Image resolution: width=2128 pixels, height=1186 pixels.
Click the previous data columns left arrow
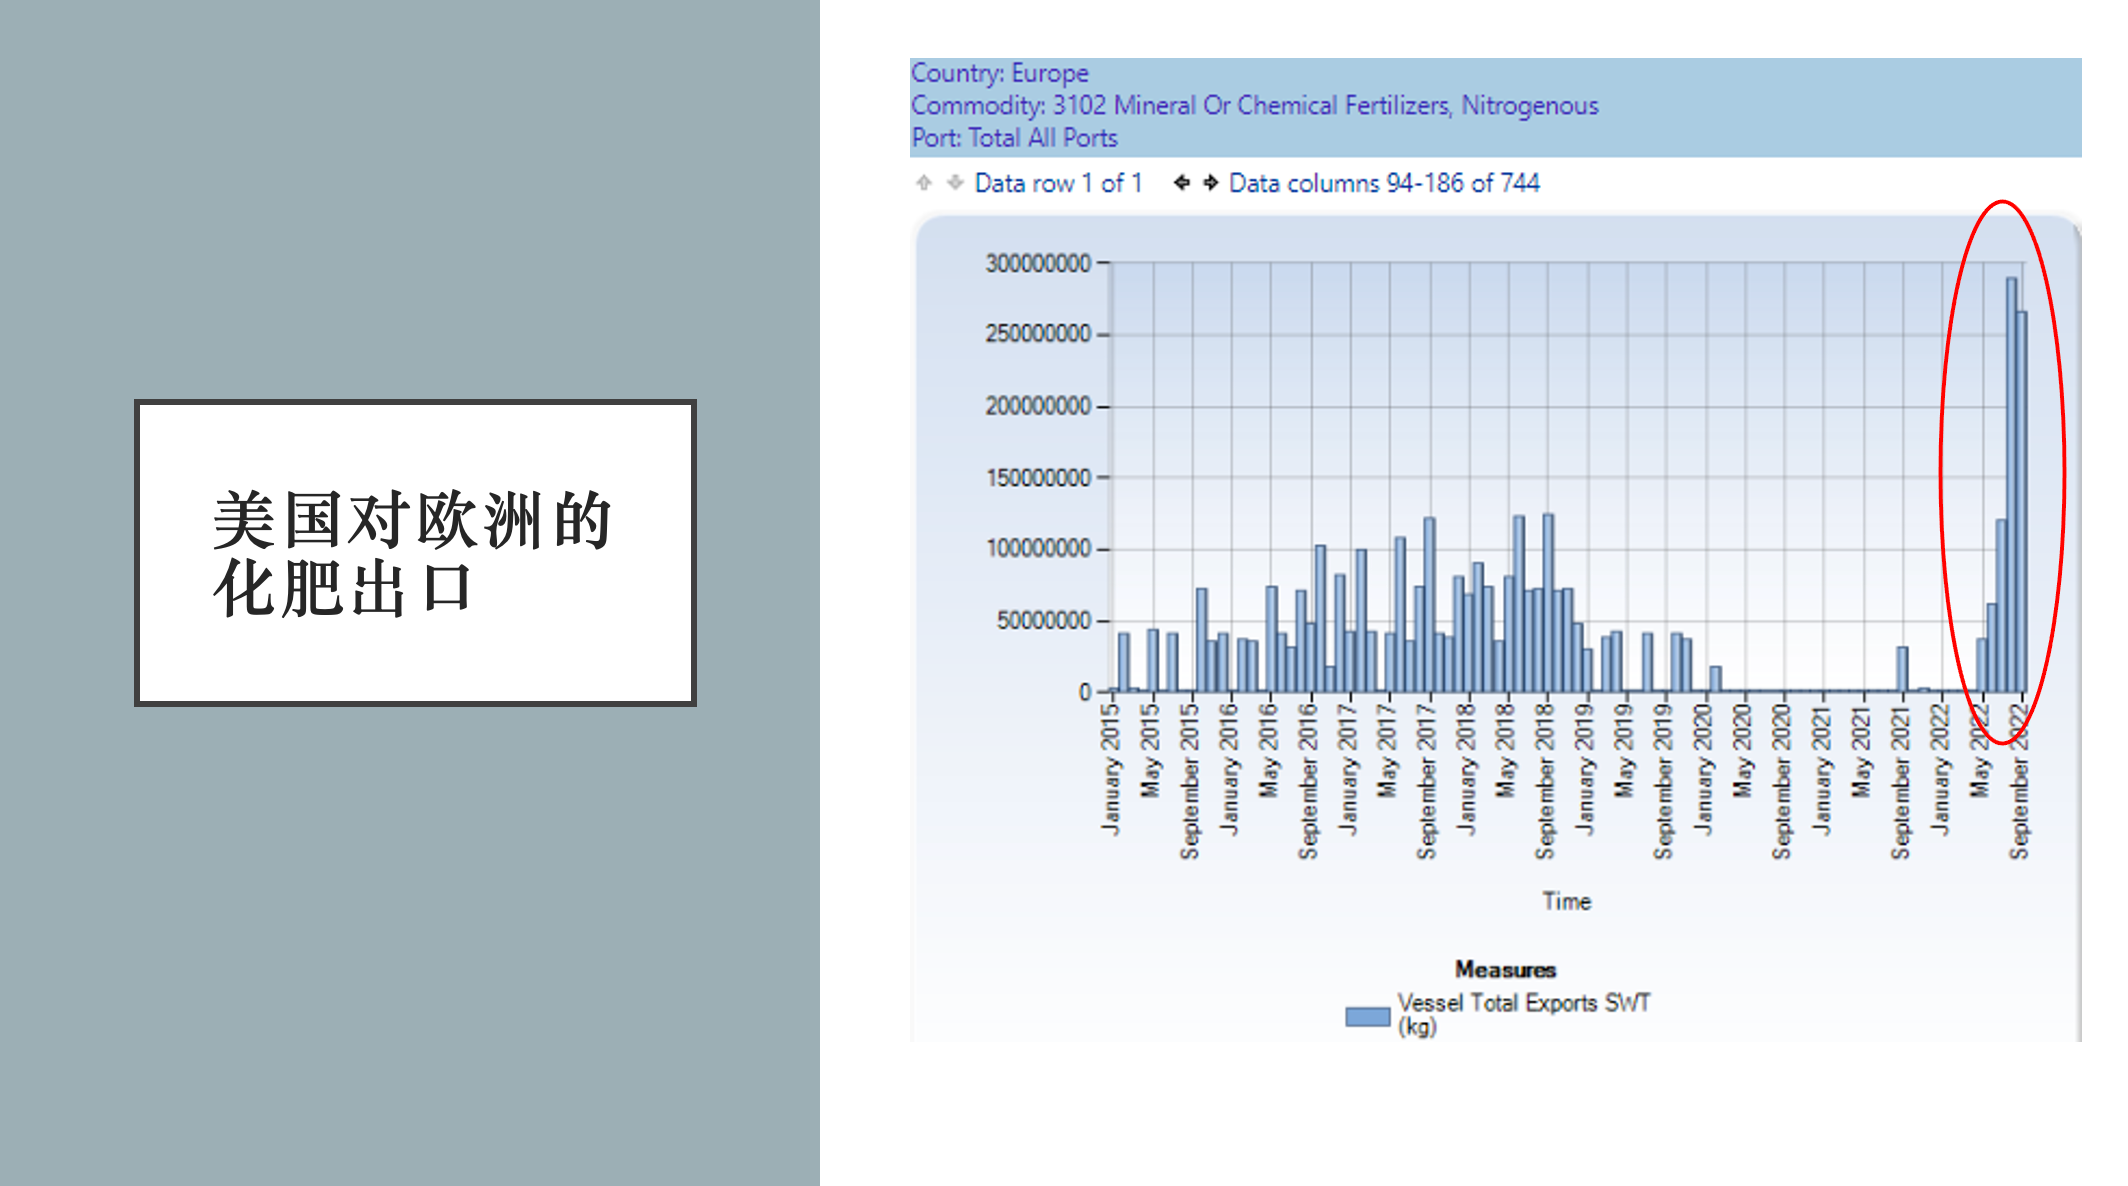[1181, 183]
